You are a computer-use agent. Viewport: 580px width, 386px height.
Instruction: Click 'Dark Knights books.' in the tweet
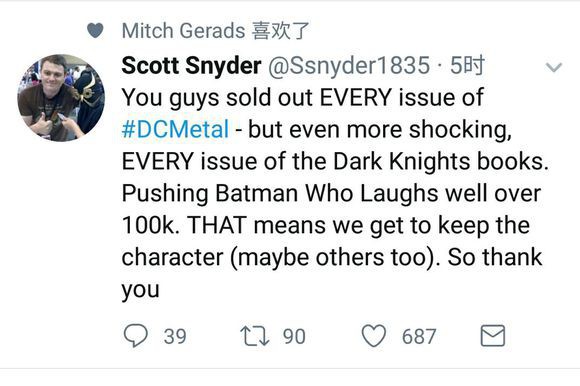coord(441,162)
